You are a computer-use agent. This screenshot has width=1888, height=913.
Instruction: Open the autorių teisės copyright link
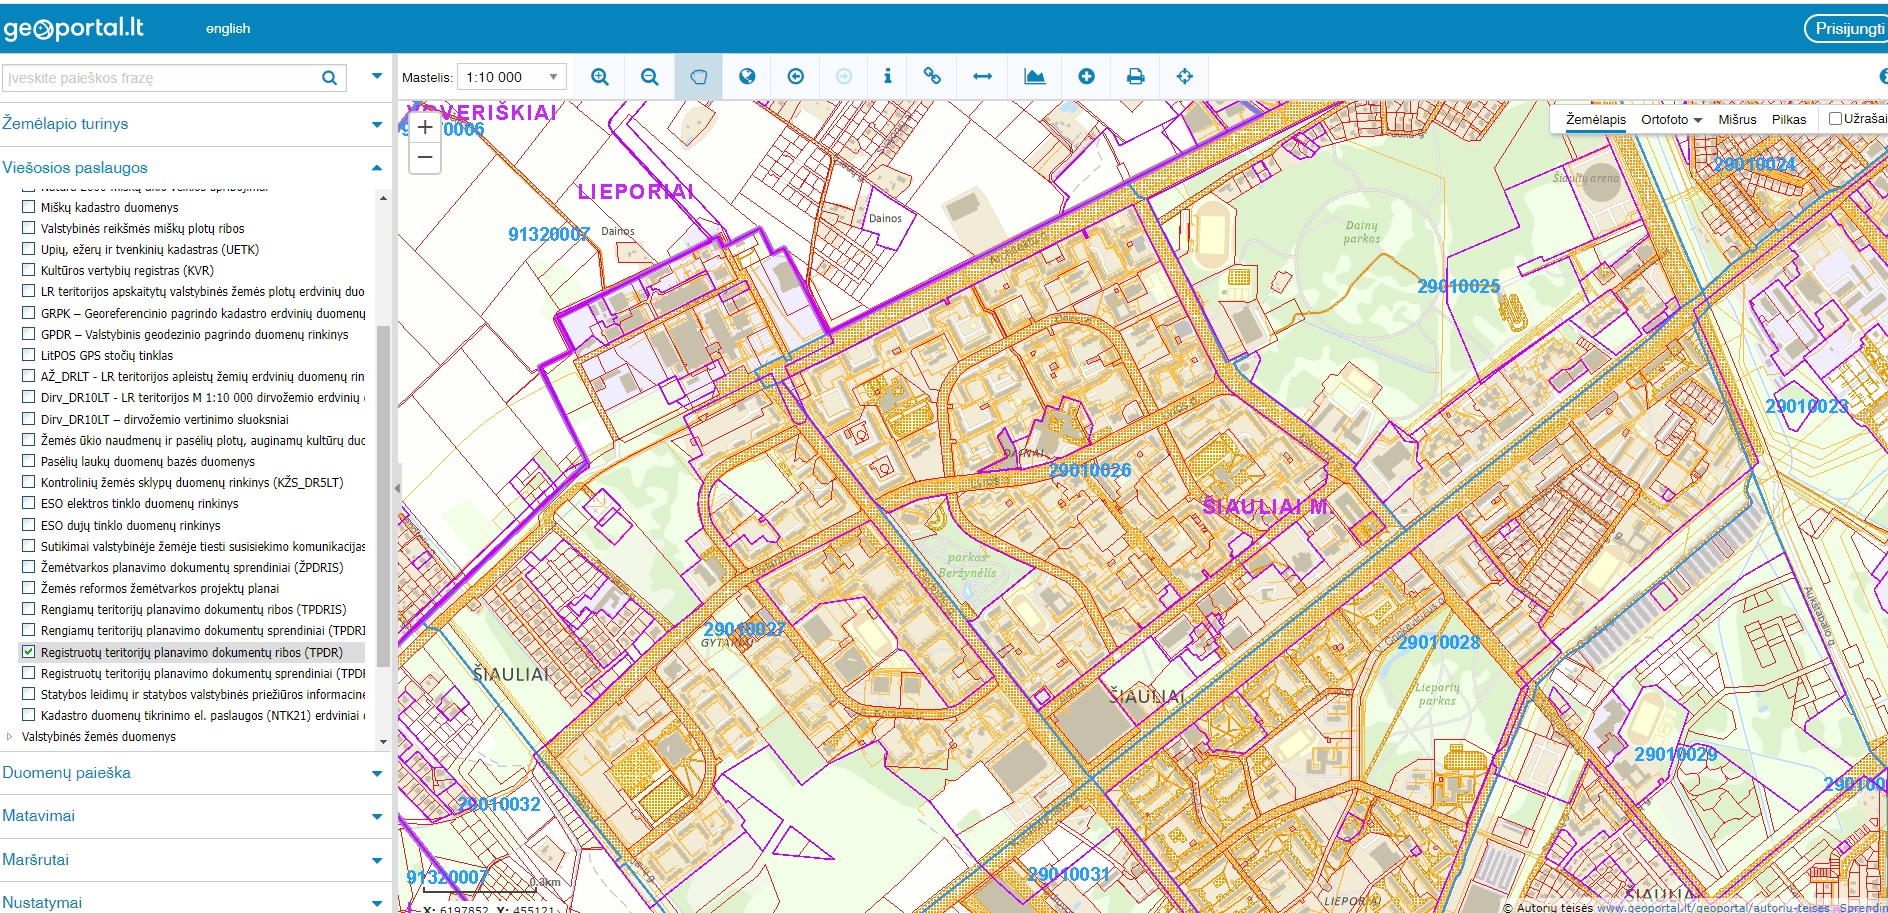point(1712,908)
